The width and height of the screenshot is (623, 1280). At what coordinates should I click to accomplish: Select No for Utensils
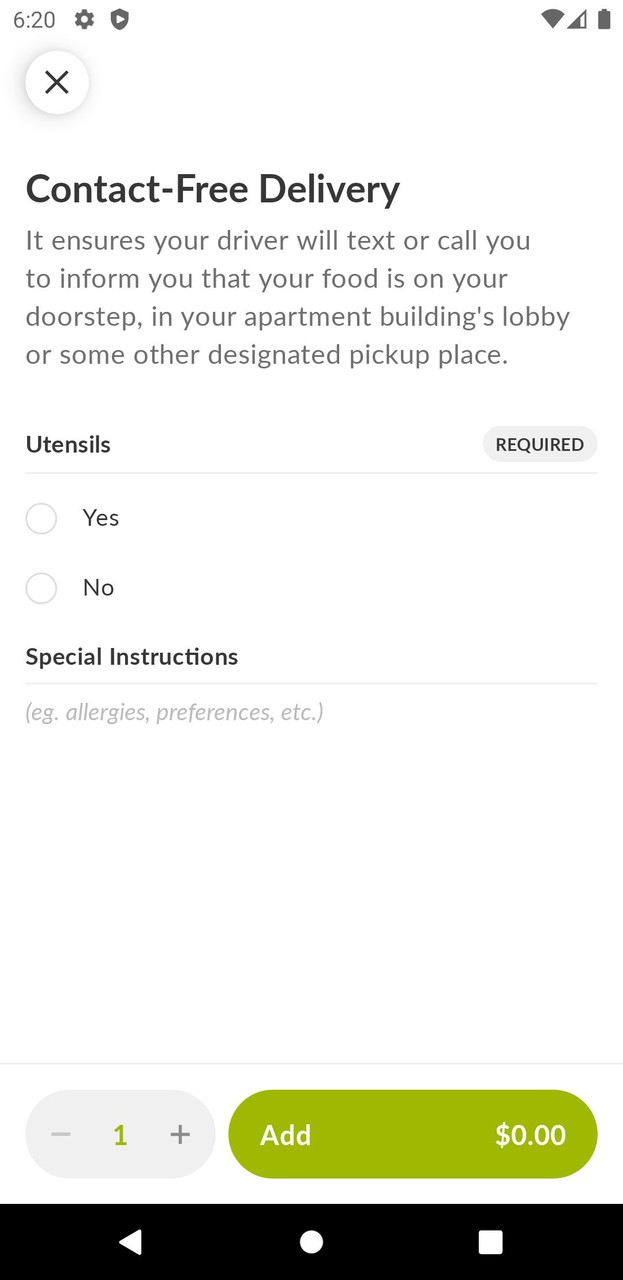(41, 589)
